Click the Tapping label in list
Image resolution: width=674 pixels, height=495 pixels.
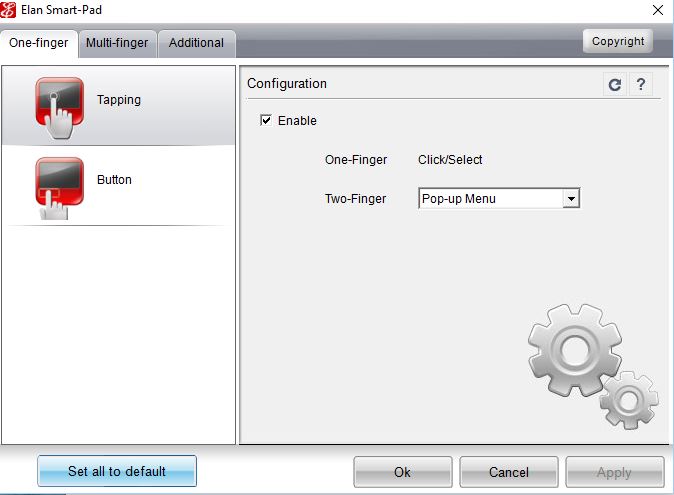click(x=119, y=100)
